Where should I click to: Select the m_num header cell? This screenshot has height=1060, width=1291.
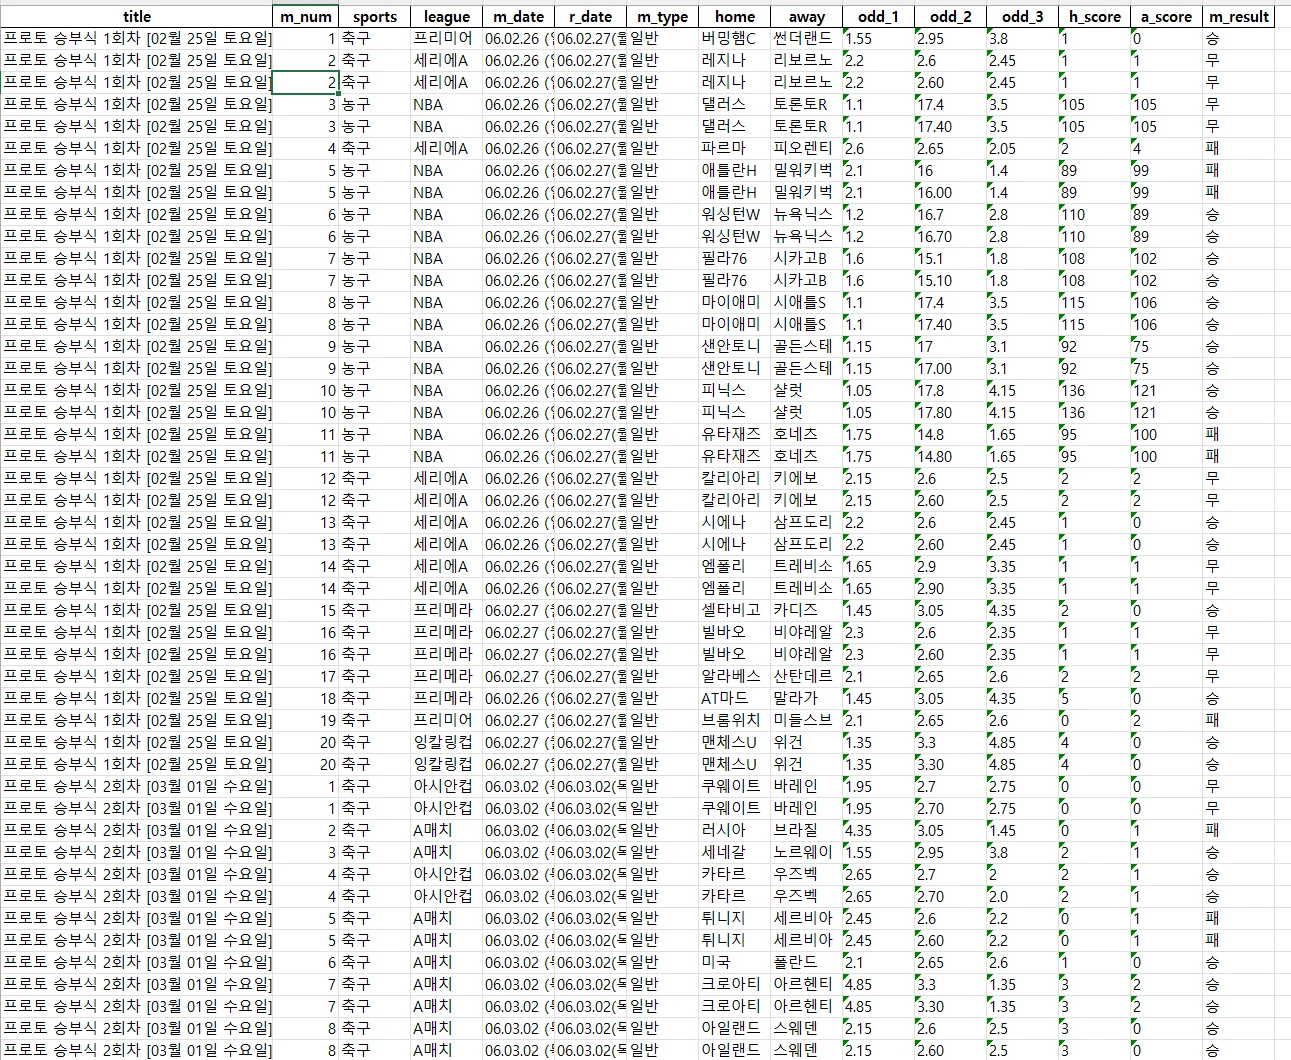click(x=306, y=16)
